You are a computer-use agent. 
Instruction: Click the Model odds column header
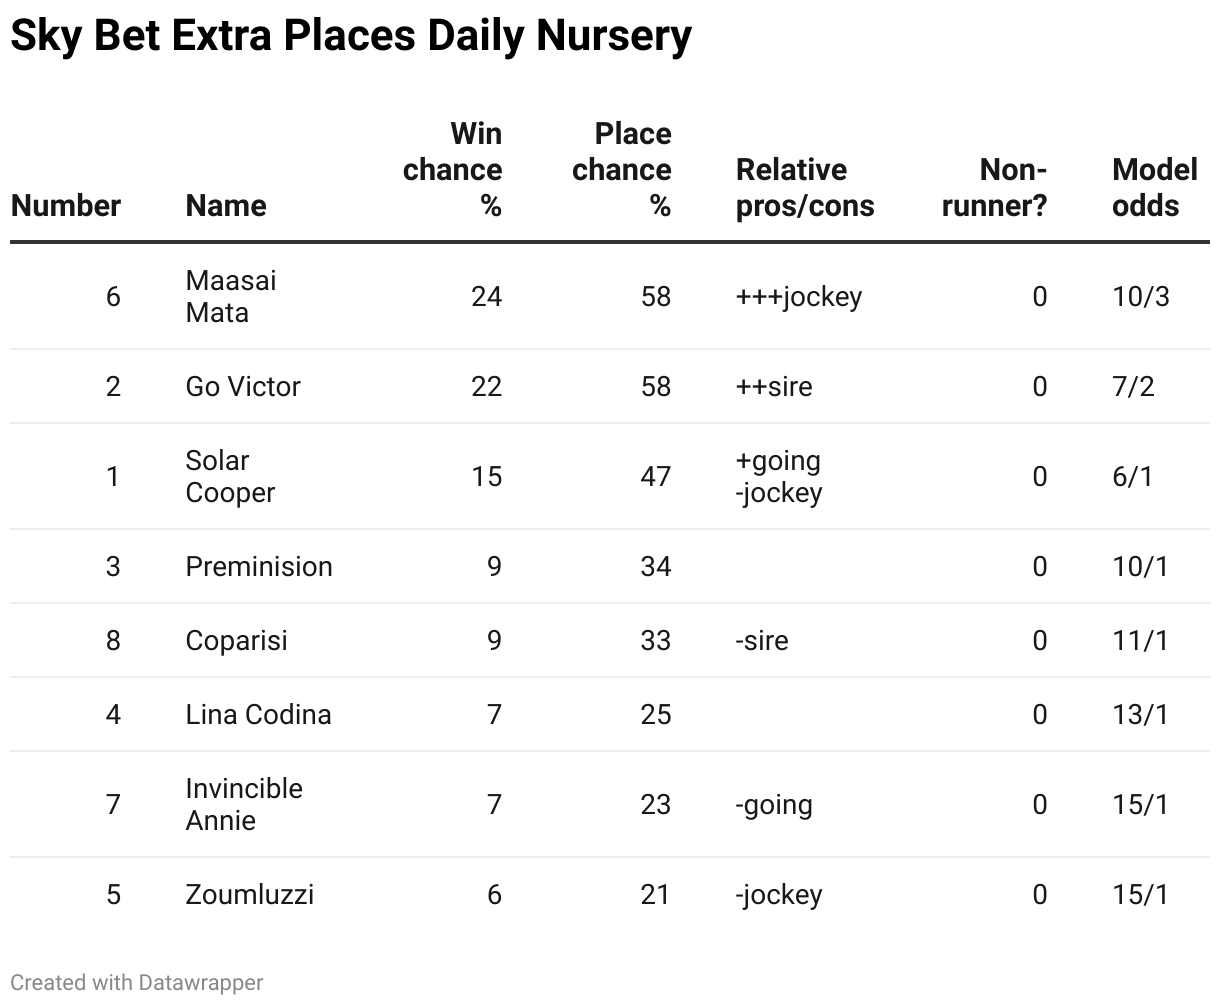(1154, 188)
